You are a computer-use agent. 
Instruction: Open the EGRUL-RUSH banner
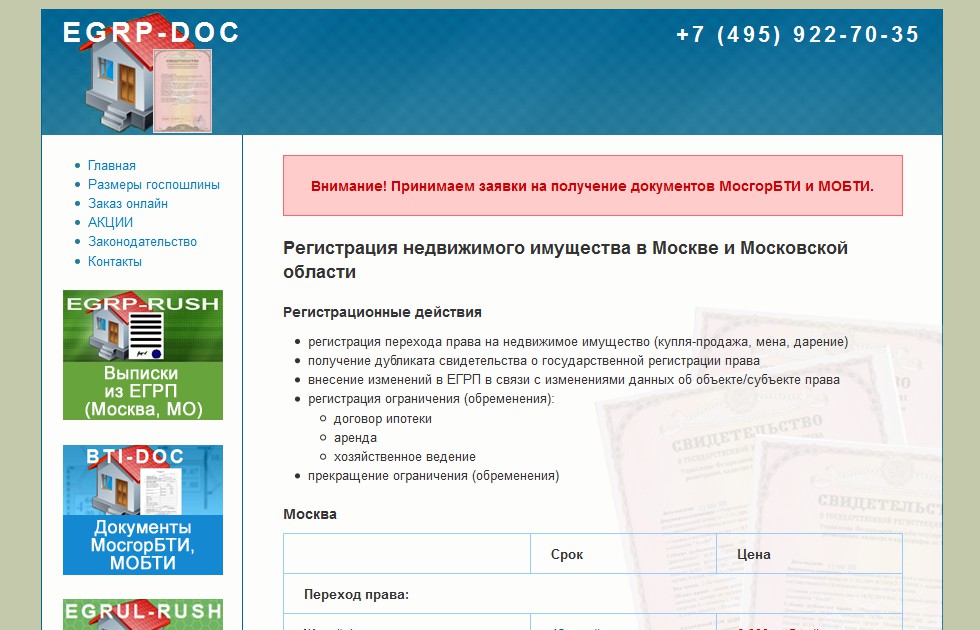click(142, 614)
